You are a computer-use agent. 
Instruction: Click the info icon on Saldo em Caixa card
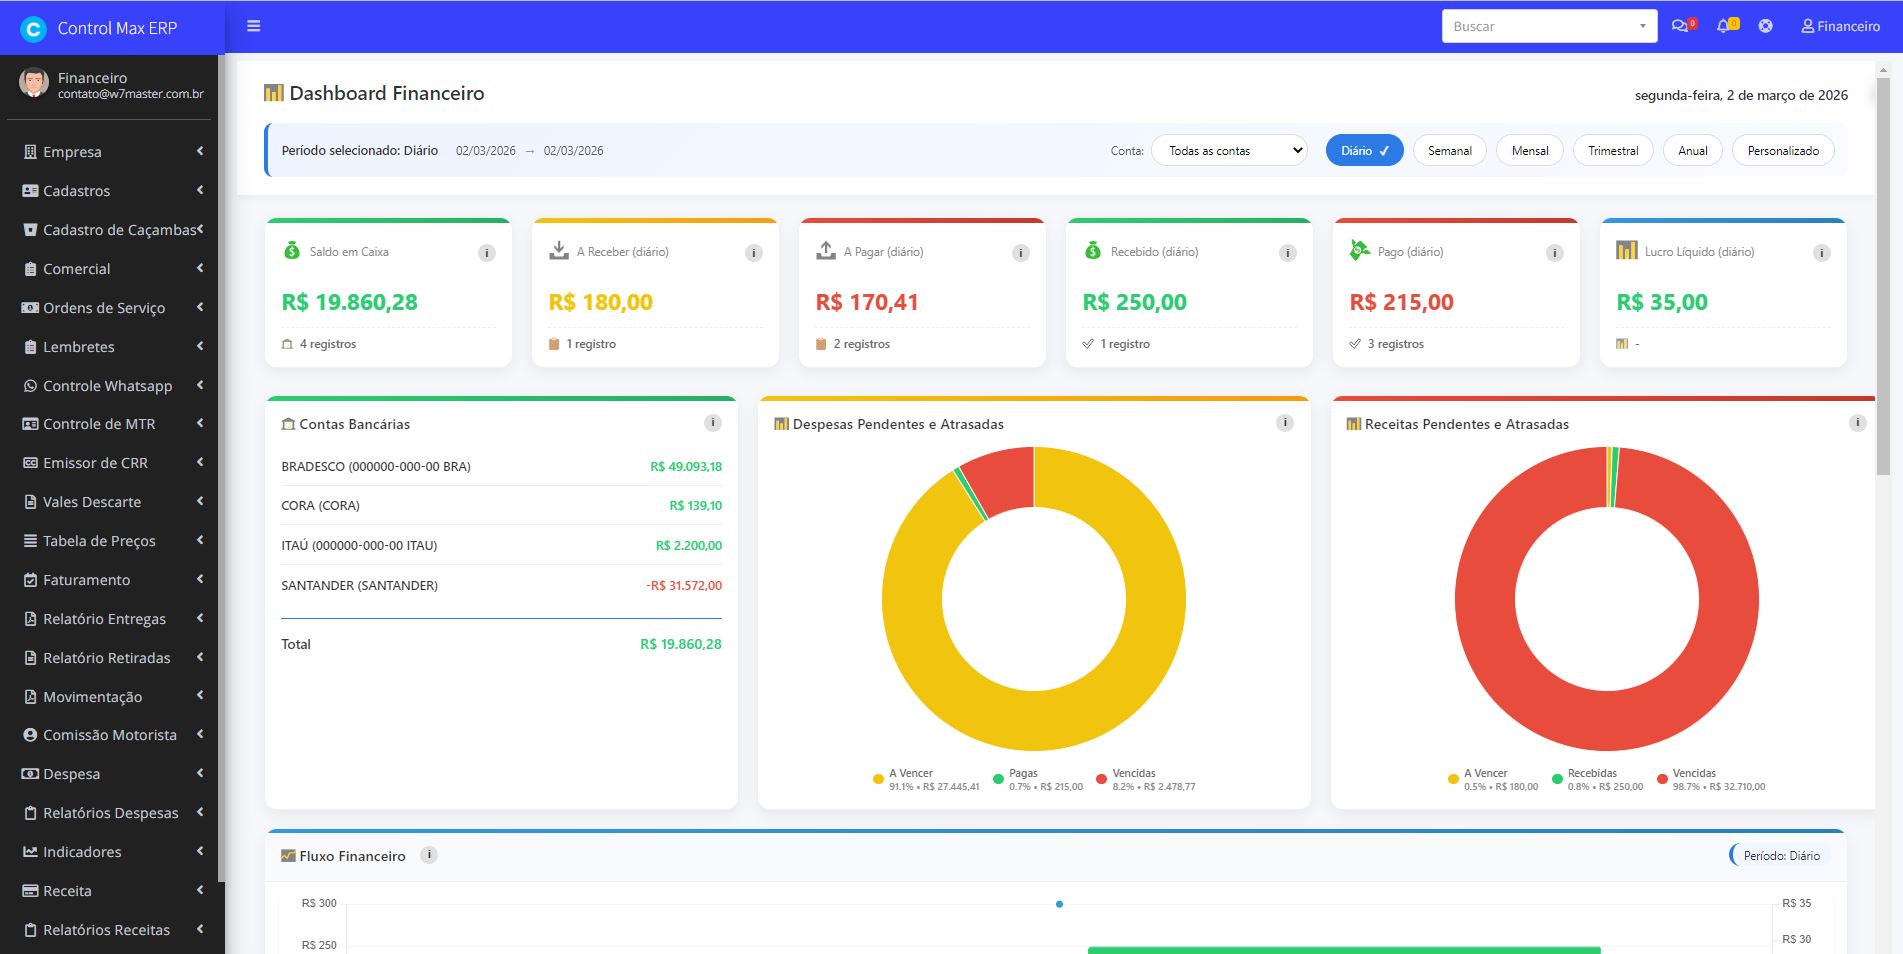click(x=487, y=252)
